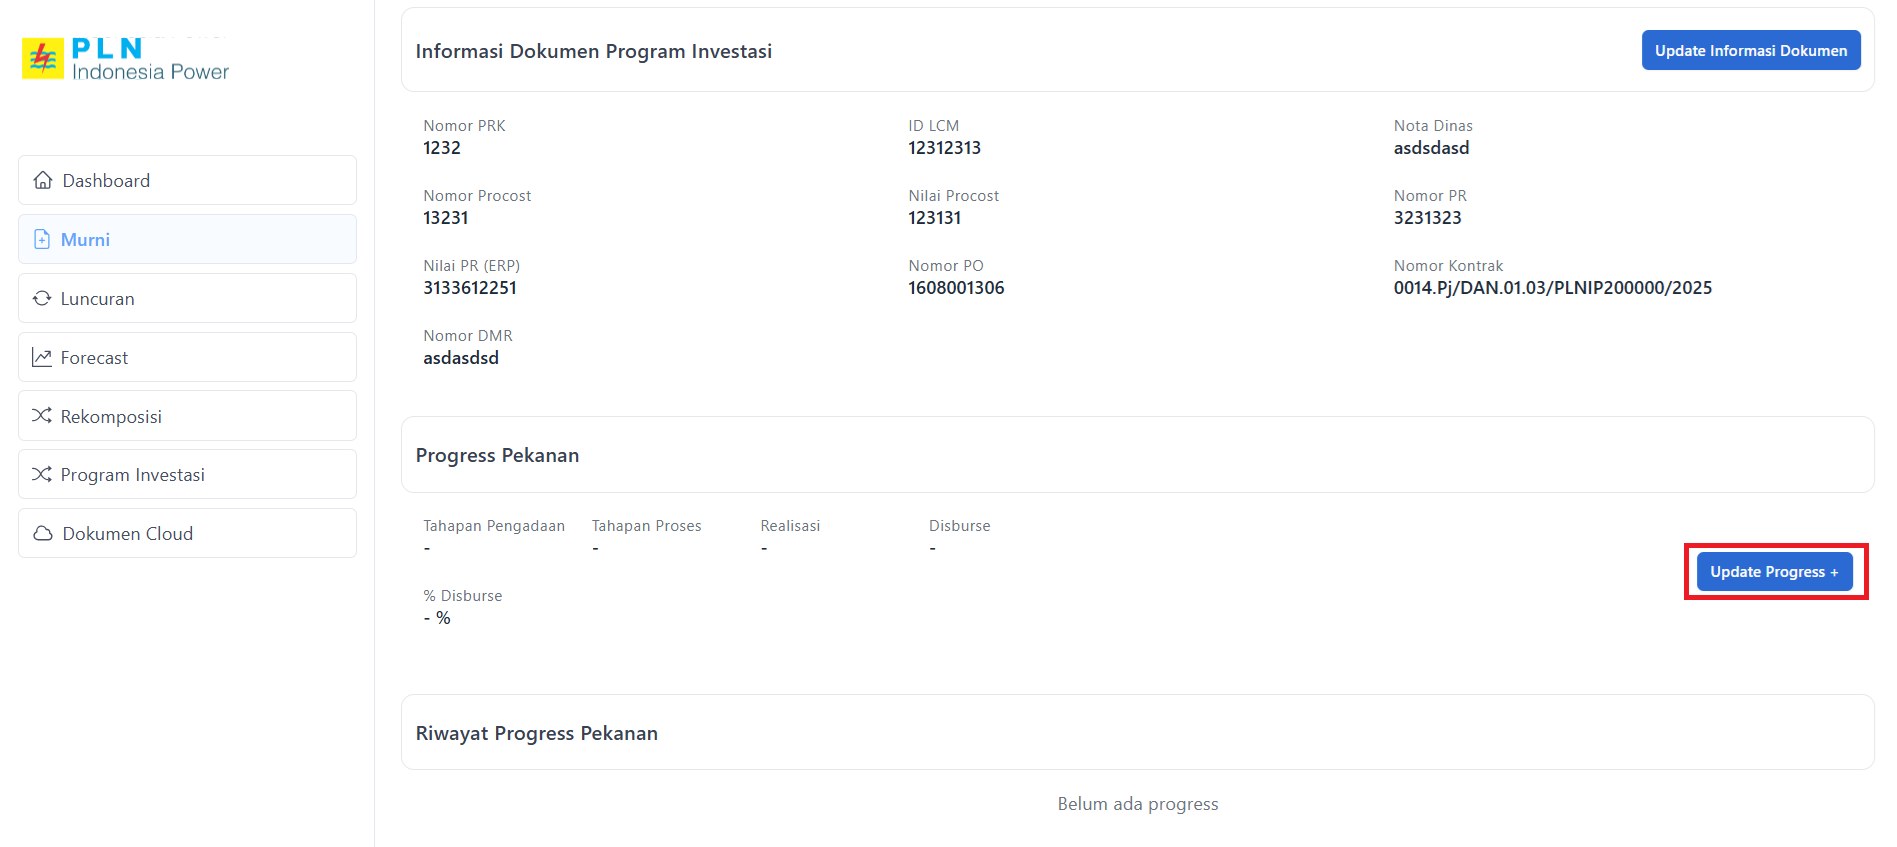Click the shuffle icon beside Rekomposisi
The image size is (1897, 847).
42,416
